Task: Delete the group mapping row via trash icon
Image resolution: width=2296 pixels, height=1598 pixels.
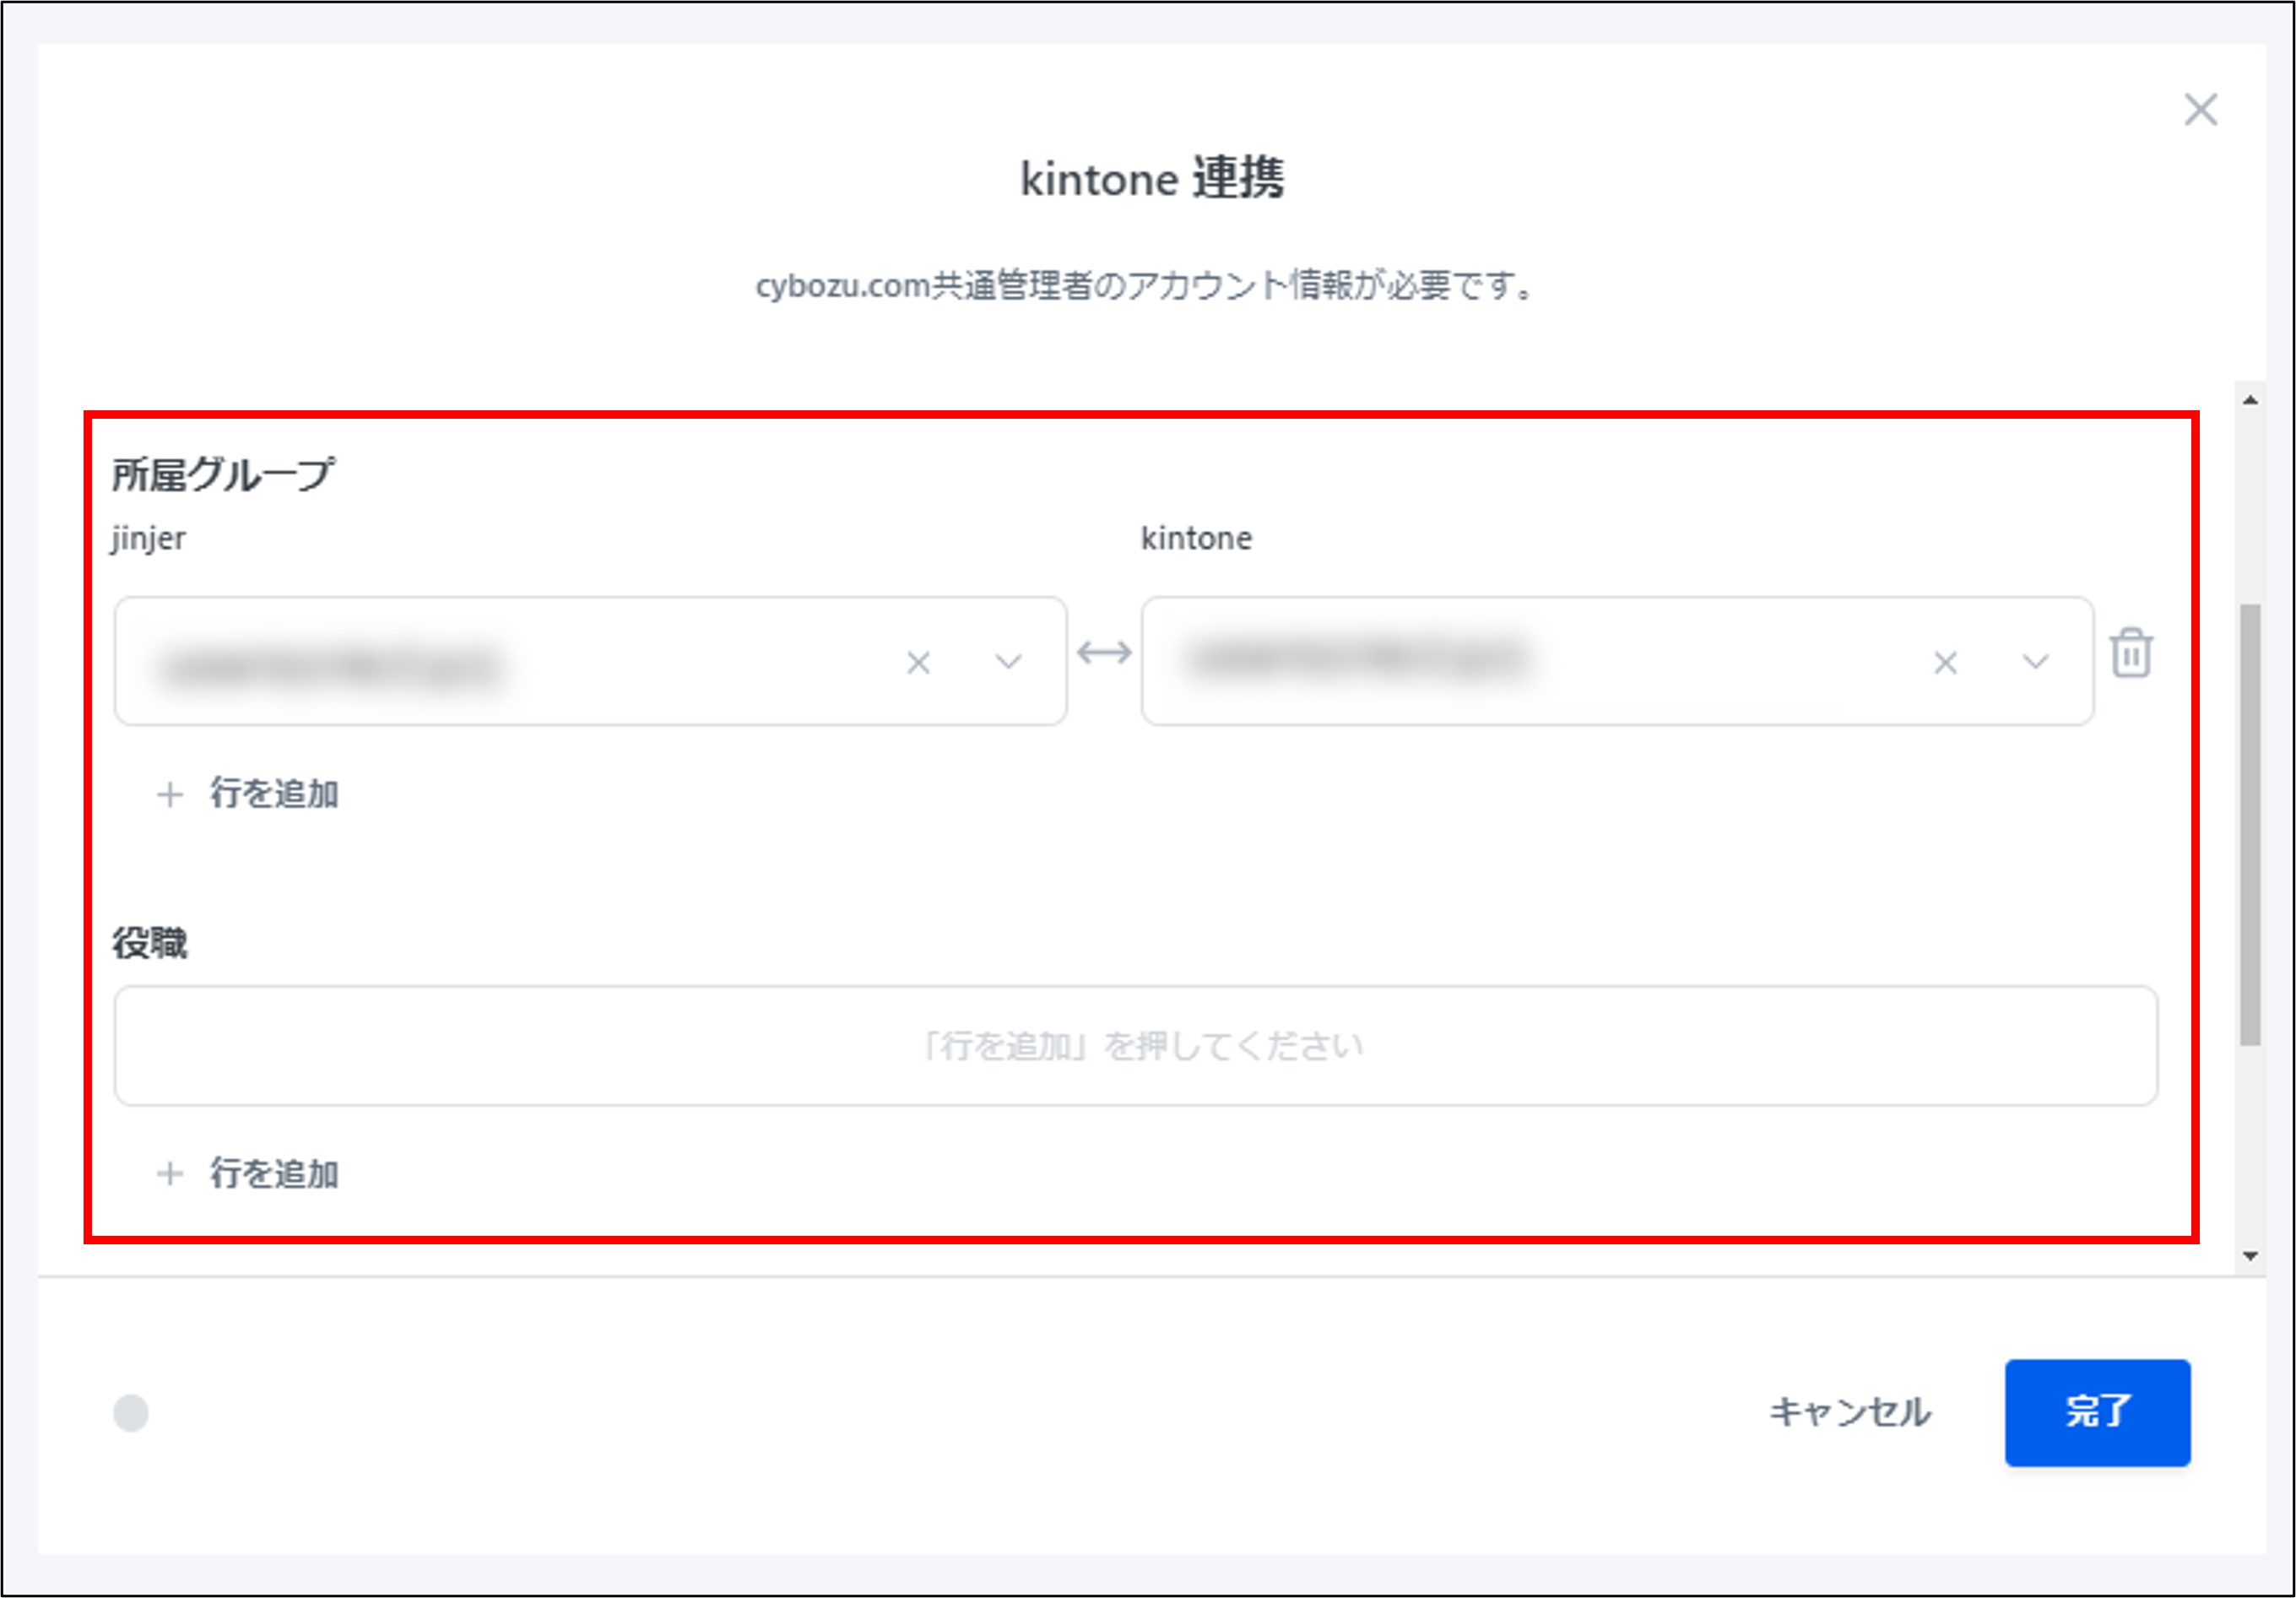Action: (x=2133, y=655)
